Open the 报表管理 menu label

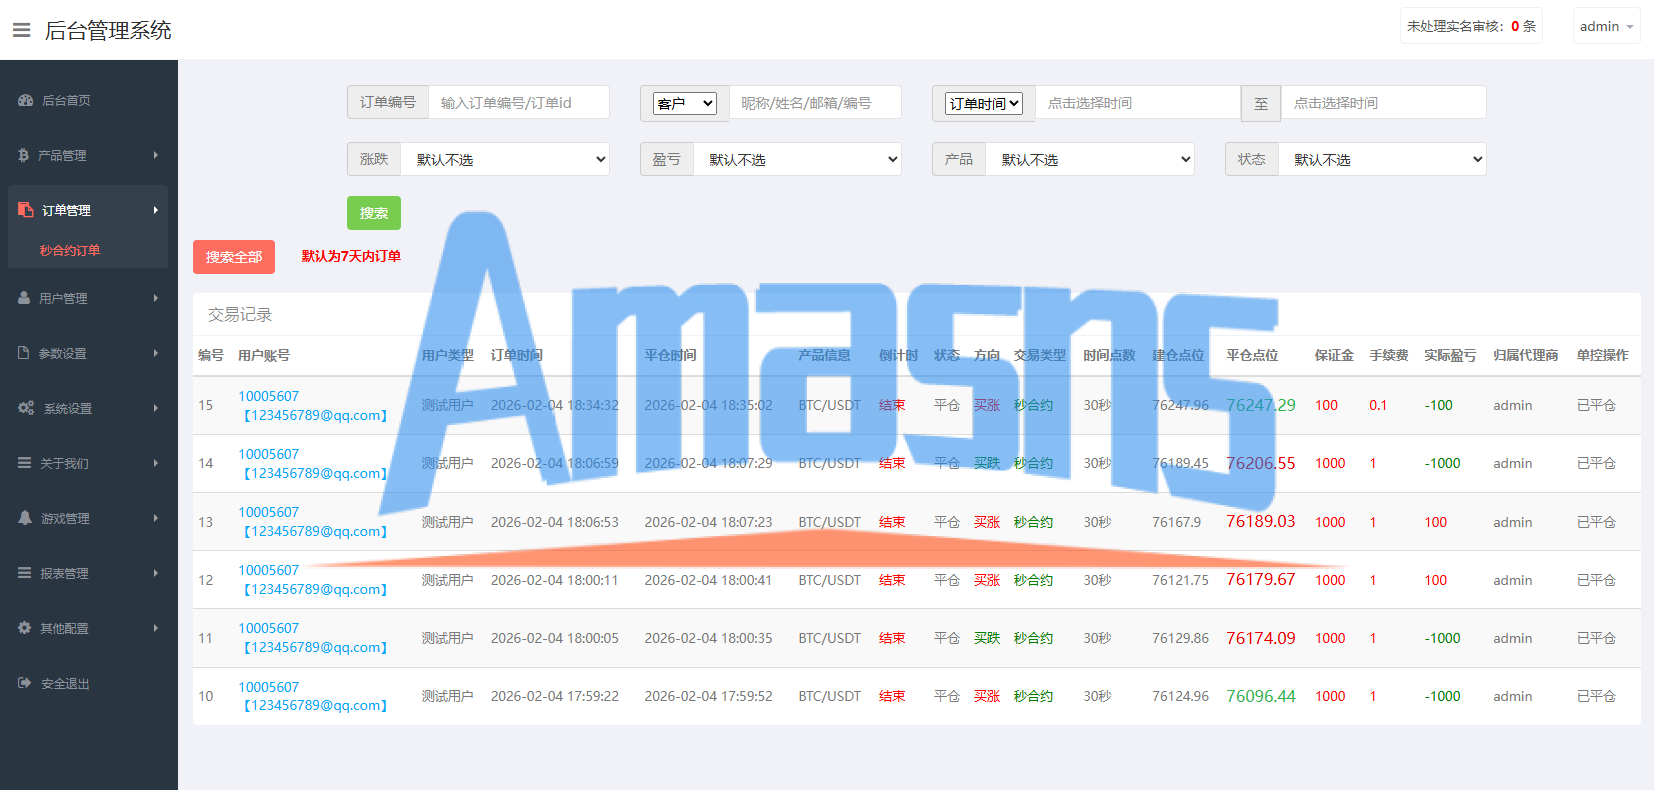(x=64, y=573)
